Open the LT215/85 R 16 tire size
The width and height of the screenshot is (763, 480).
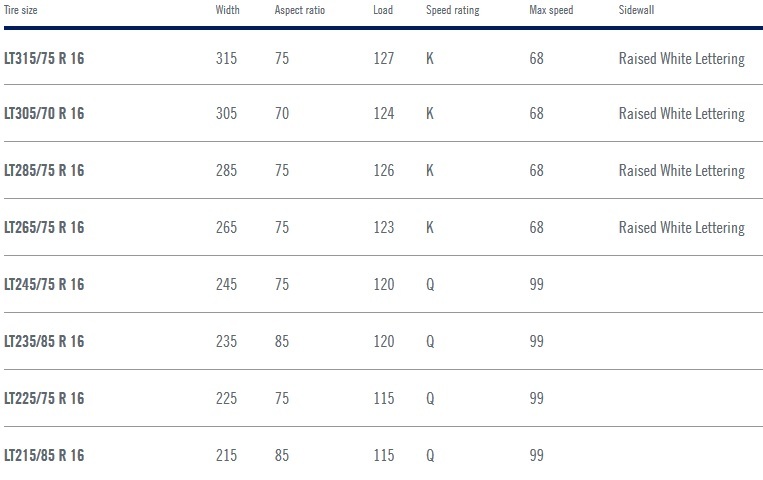click(x=44, y=455)
